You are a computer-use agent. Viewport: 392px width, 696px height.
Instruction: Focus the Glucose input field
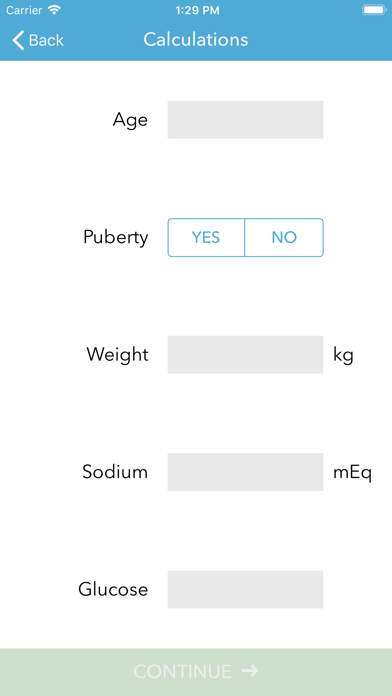pyautogui.click(x=245, y=589)
